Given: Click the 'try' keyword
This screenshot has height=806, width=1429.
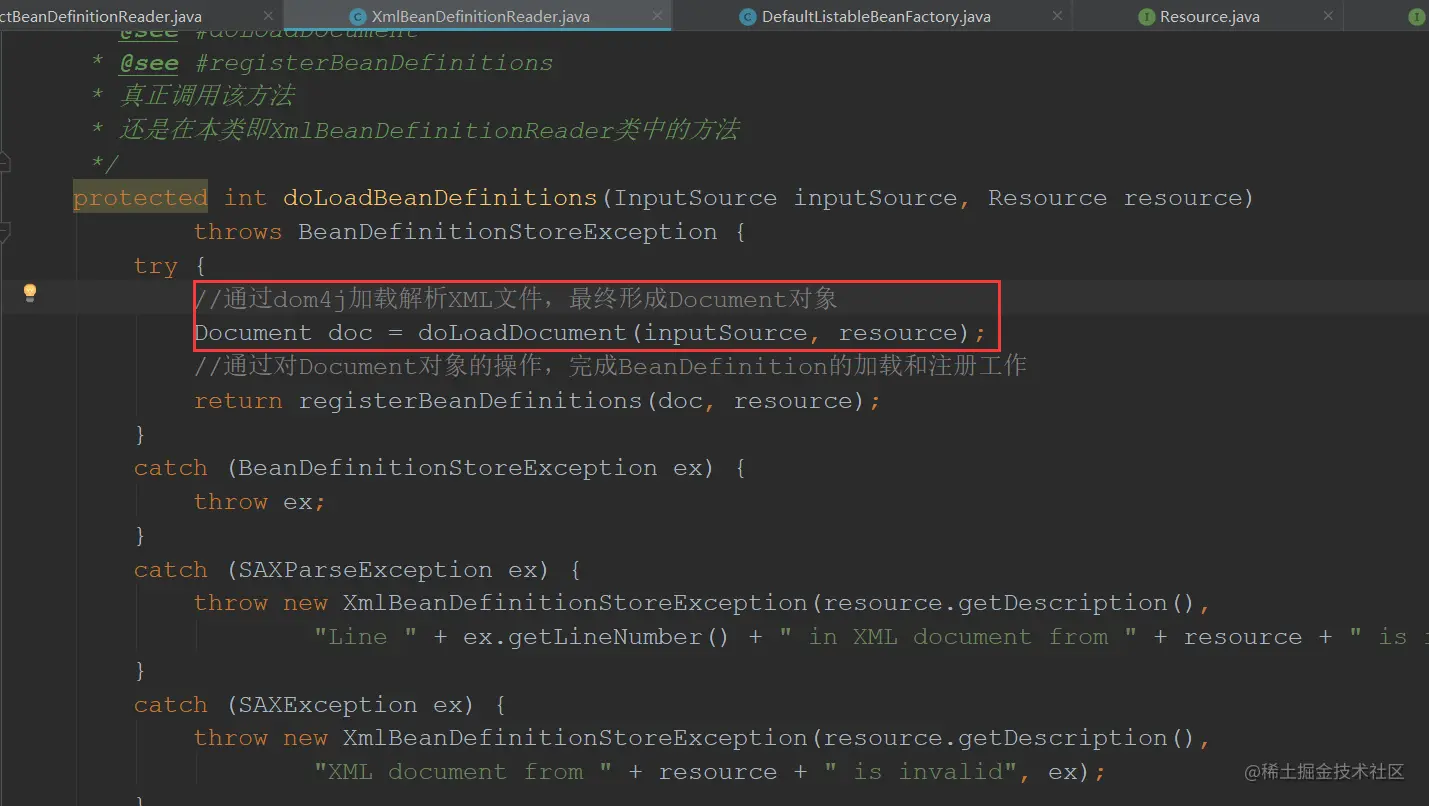Looking at the screenshot, I should 156,266.
